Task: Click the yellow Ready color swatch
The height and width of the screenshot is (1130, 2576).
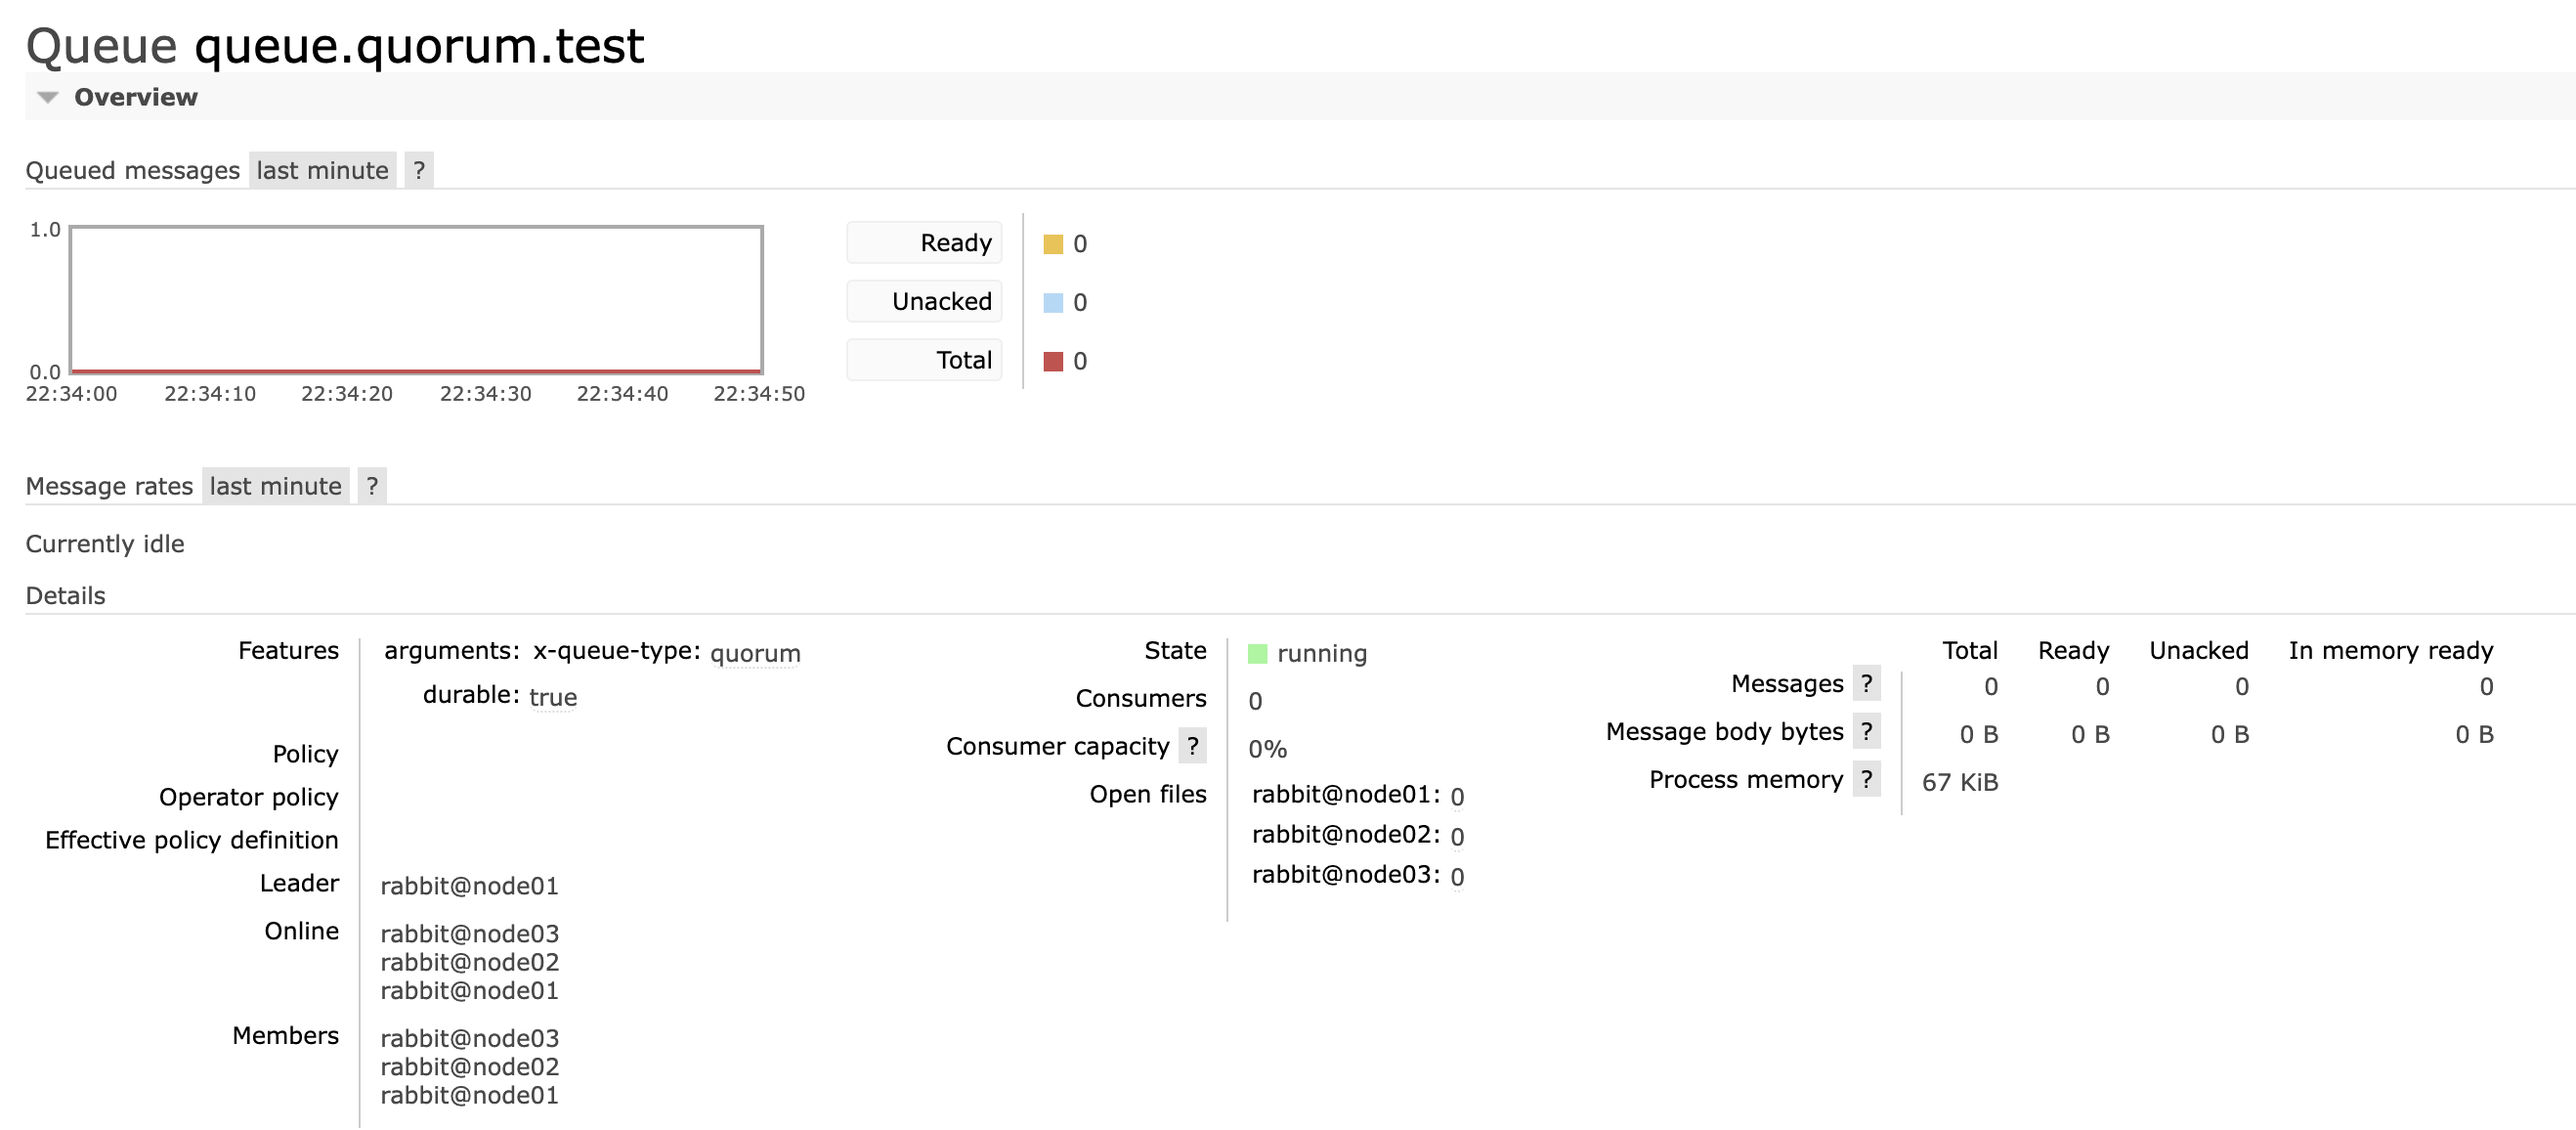Action: (x=1052, y=244)
